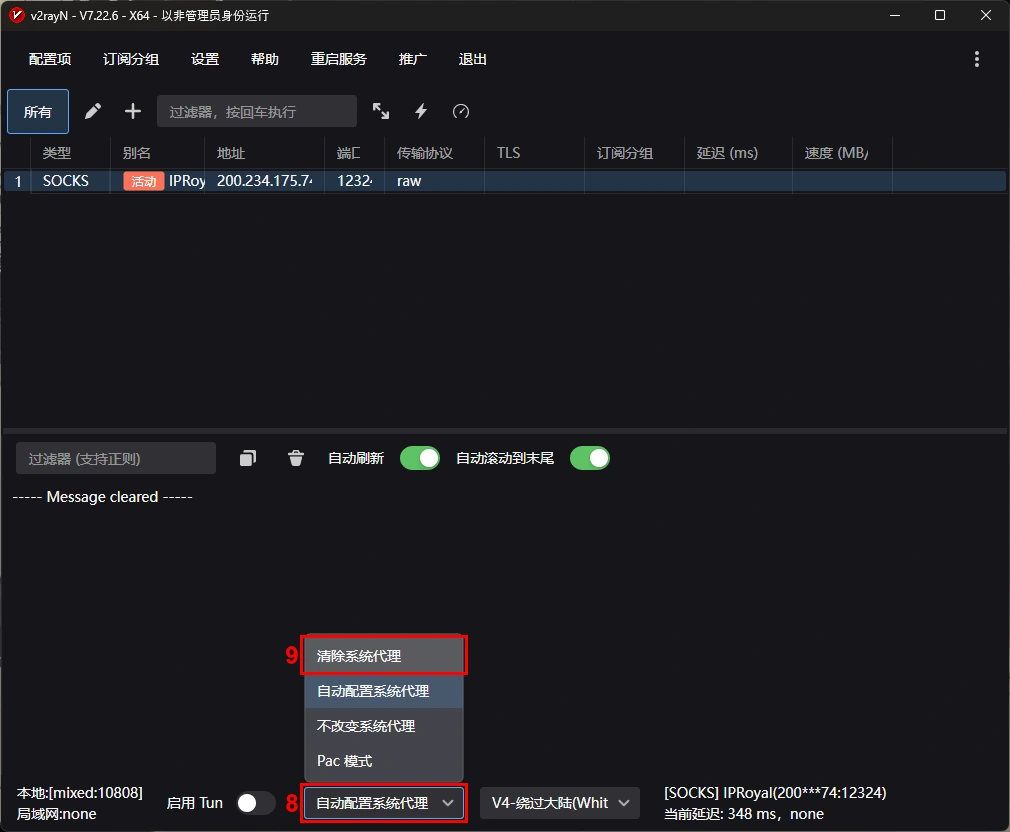Expand the V4-绕过大陆 routing dropdown

pos(560,803)
